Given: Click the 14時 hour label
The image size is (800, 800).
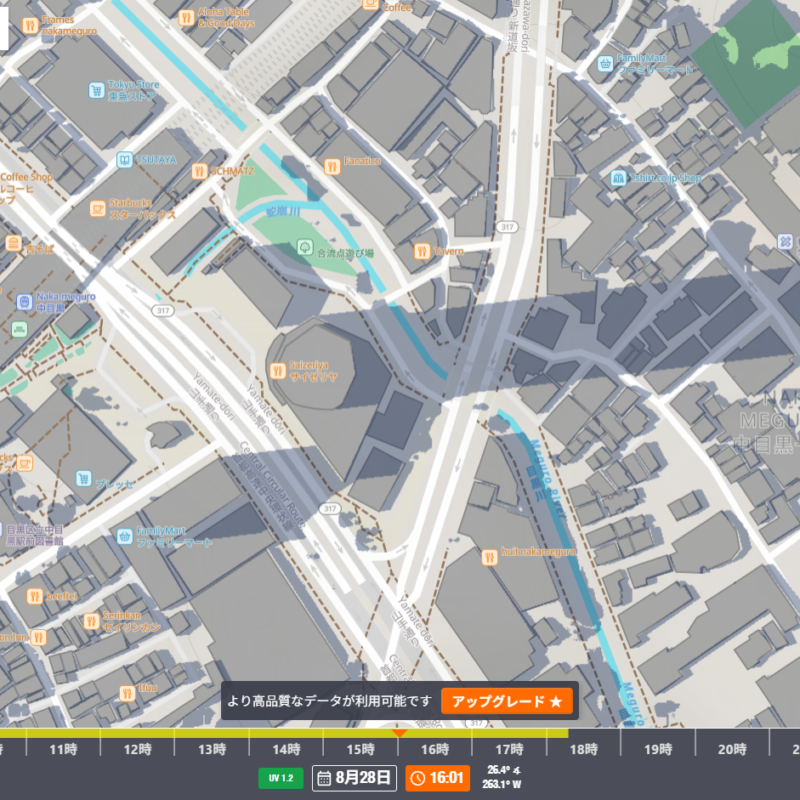Looking at the screenshot, I should tap(286, 749).
